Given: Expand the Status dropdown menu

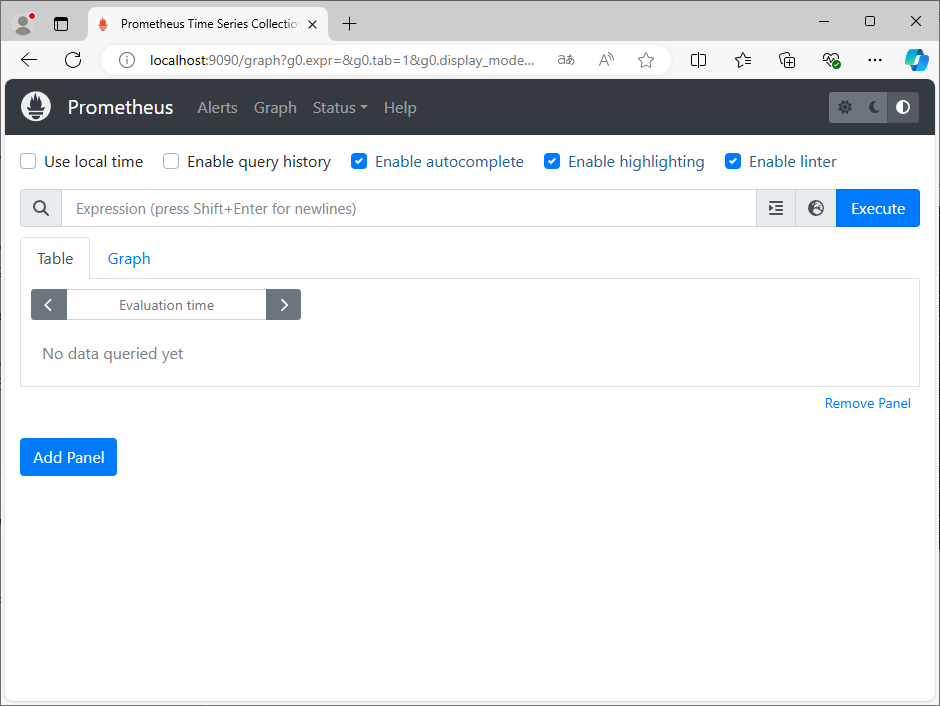Looking at the screenshot, I should pyautogui.click(x=340, y=108).
